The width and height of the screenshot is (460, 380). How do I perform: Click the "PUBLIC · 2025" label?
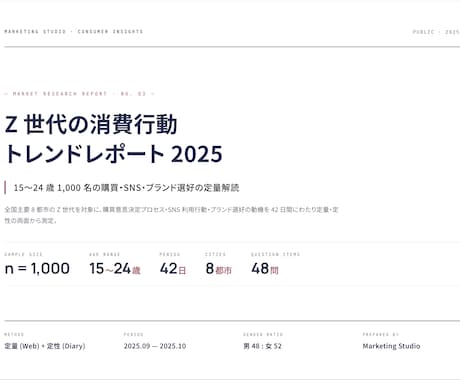tap(436, 32)
